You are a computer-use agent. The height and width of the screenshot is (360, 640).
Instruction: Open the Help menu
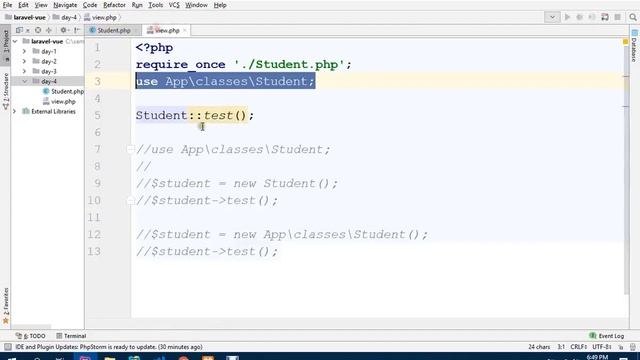220,5
